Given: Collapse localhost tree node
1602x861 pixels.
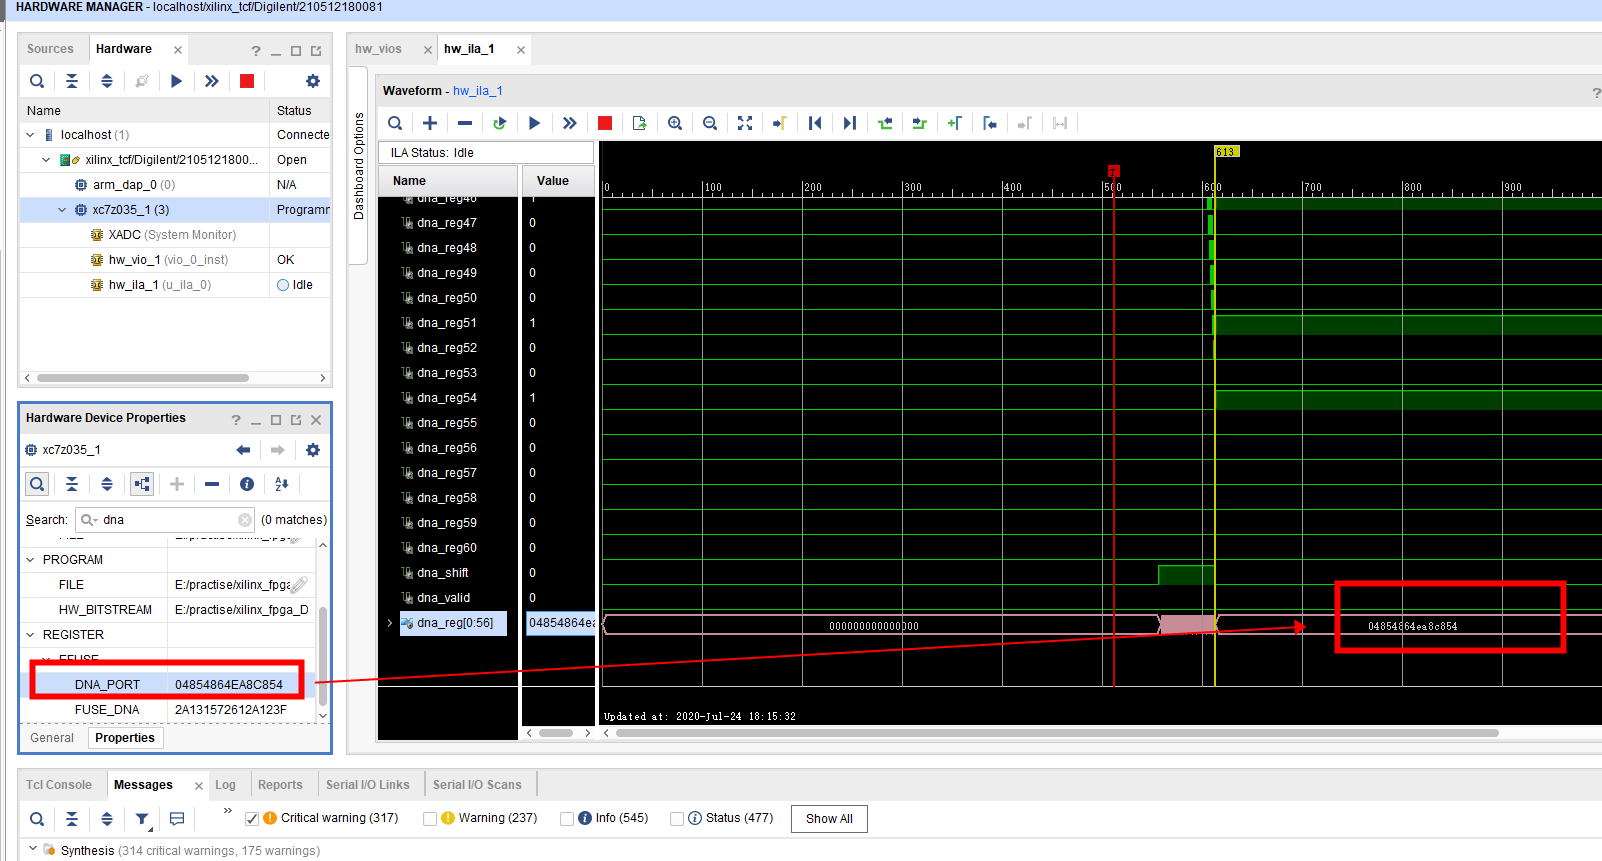Looking at the screenshot, I should click(30, 135).
